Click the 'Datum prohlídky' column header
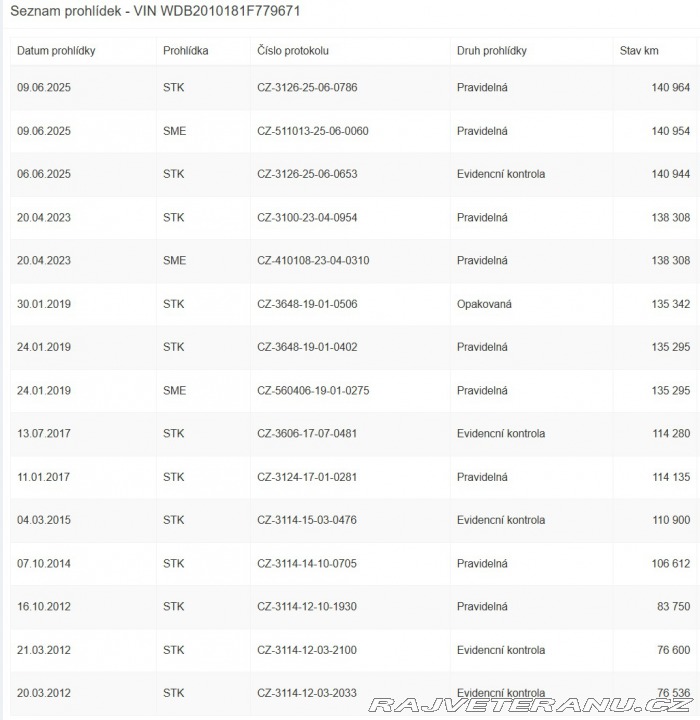The width and height of the screenshot is (700, 720). (x=56, y=51)
